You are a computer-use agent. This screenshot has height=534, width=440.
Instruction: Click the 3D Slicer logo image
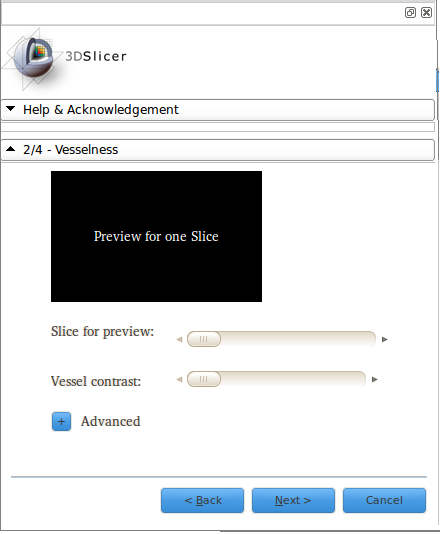(x=66, y=60)
